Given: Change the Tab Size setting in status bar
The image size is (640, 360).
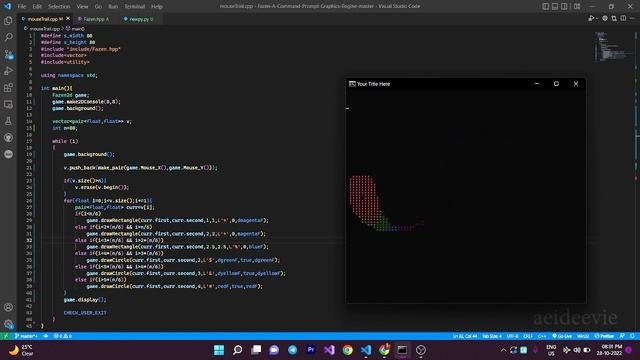Looking at the screenshot, I should click(x=492, y=336).
